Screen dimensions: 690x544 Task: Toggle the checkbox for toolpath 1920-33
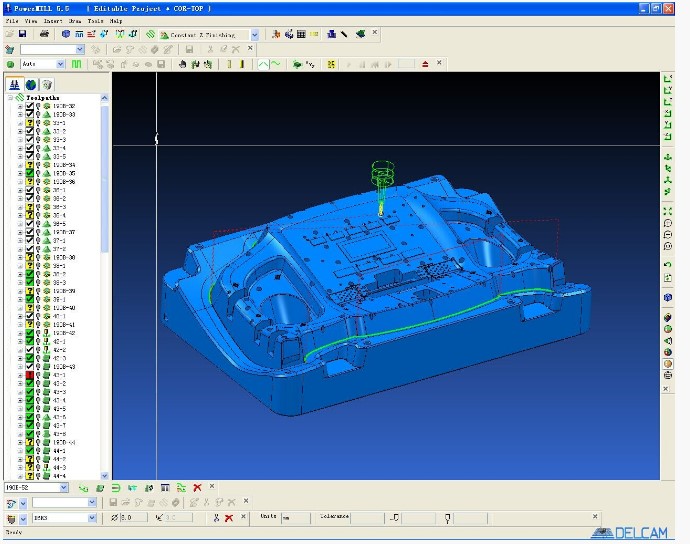[x=30, y=114]
